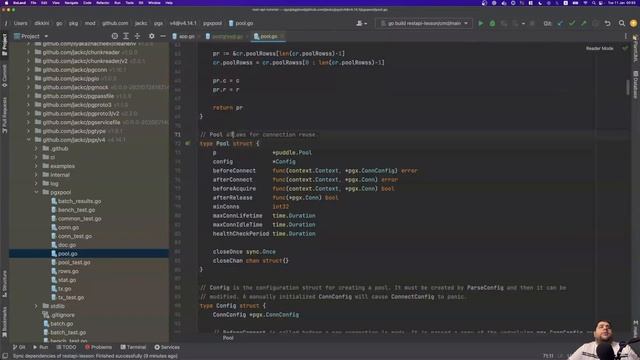This screenshot has width=640, height=360.
Task: Click the Users breadcrumb in navigation bar
Action: point(20,24)
